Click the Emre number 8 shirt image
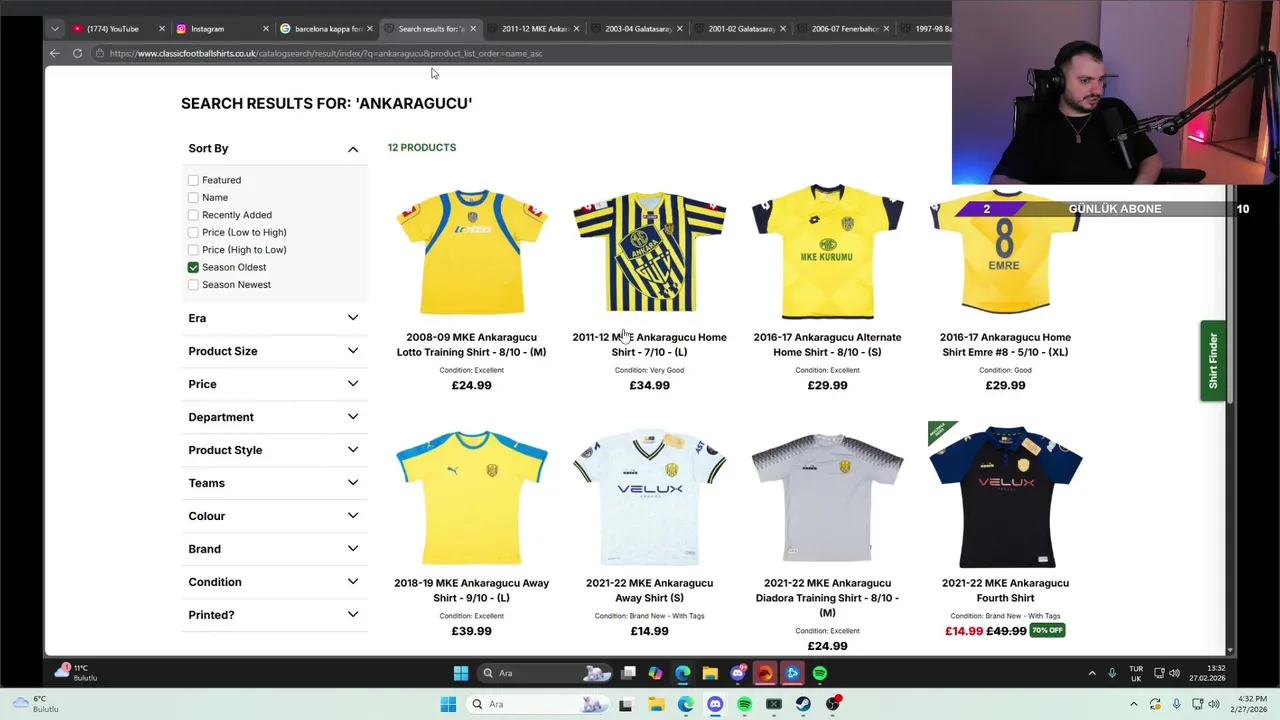The width and height of the screenshot is (1280, 720). 1005,251
